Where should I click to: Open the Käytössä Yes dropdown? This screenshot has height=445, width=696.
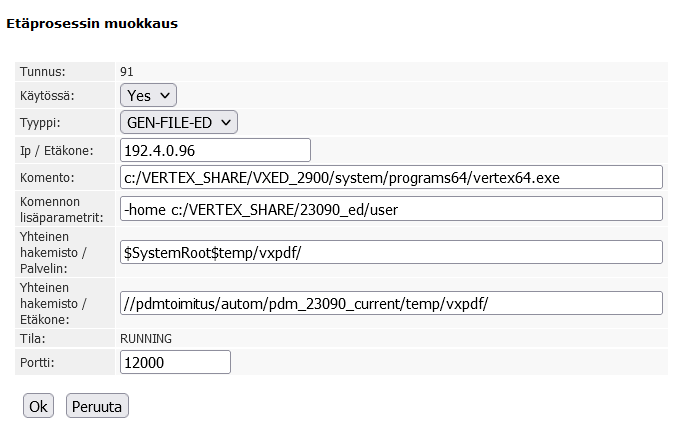(148, 96)
